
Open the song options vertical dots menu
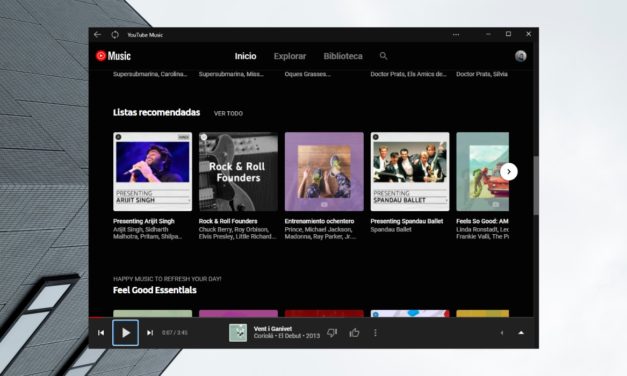click(375, 333)
